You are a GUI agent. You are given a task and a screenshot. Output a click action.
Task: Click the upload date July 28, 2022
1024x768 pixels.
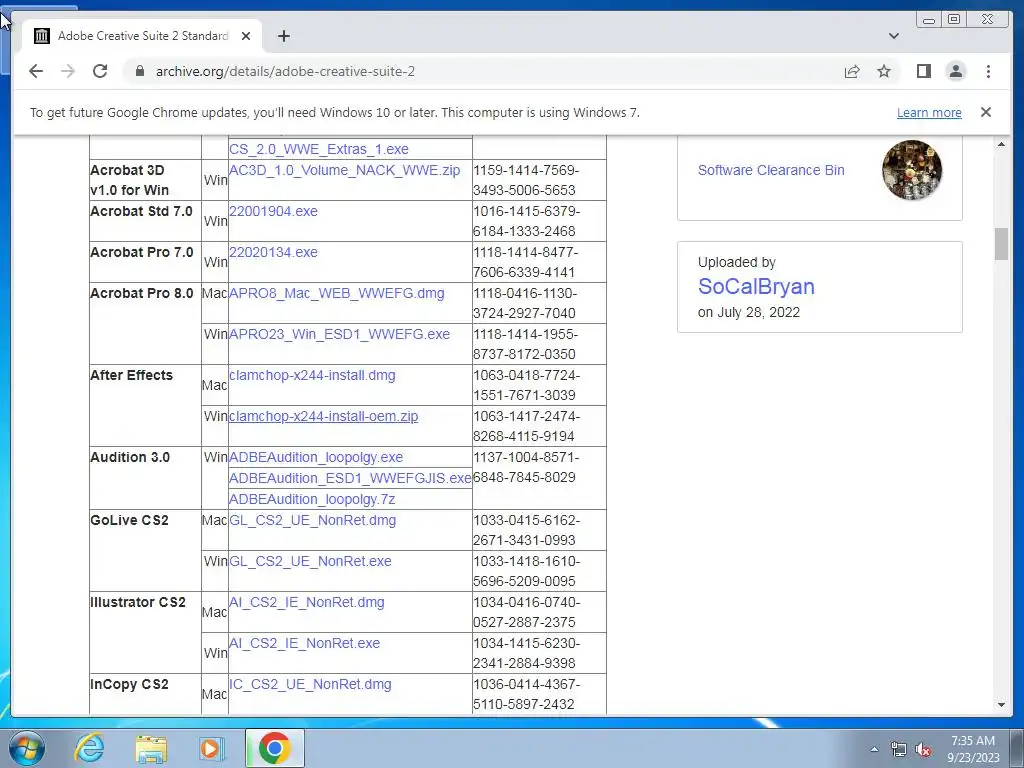pyautogui.click(x=758, y=312)
